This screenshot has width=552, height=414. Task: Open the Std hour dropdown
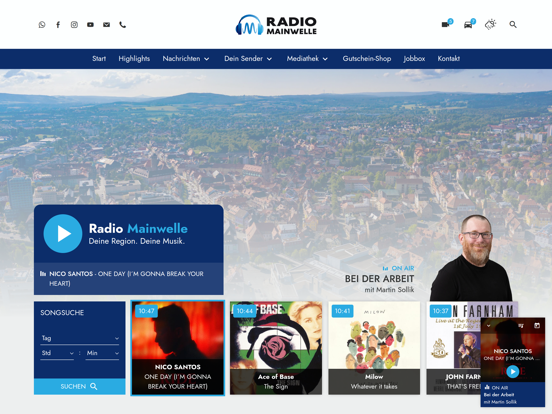pos(57,353)
